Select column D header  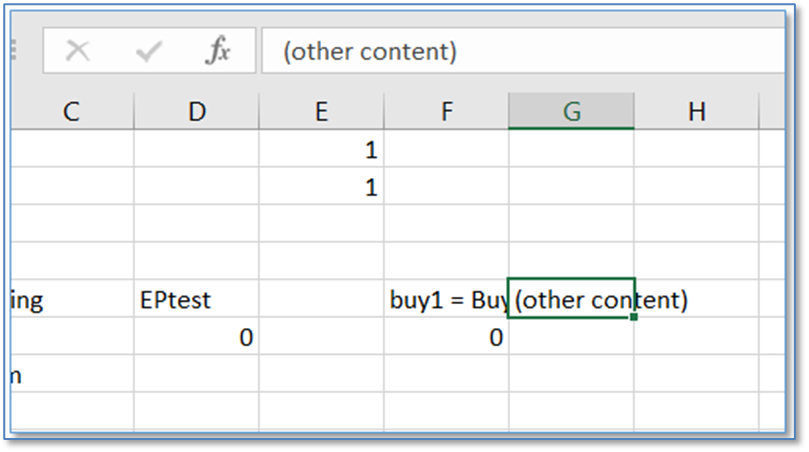point(196,112)
